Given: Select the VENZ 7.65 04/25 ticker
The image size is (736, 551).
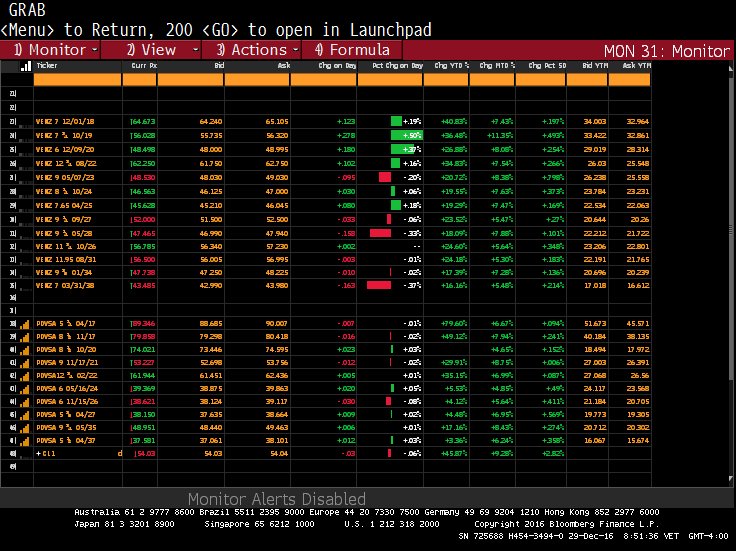Looking at the screenshot, I should click(64, 206).
